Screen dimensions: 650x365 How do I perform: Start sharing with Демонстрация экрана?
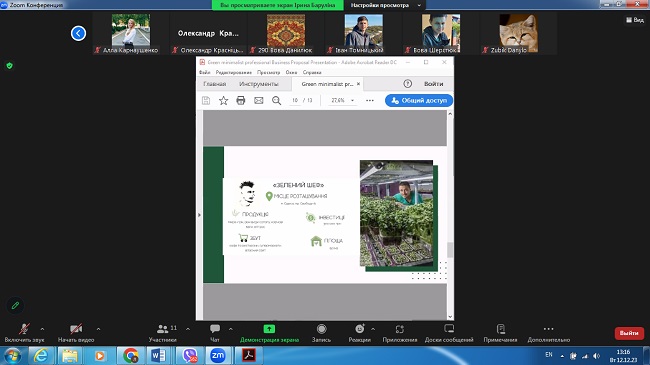pos(269,333)
